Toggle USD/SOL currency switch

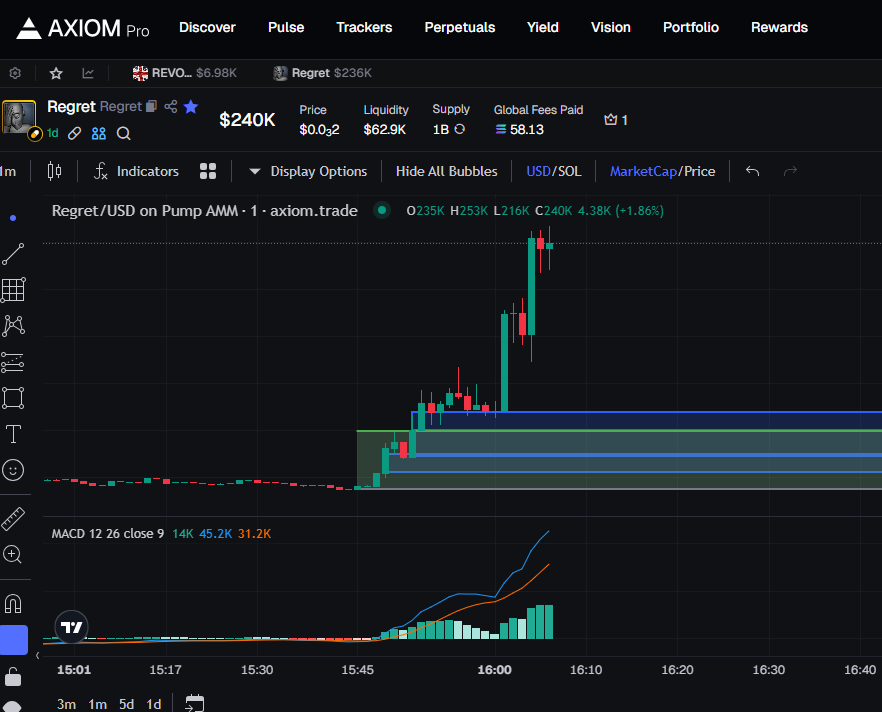[554, 171]
